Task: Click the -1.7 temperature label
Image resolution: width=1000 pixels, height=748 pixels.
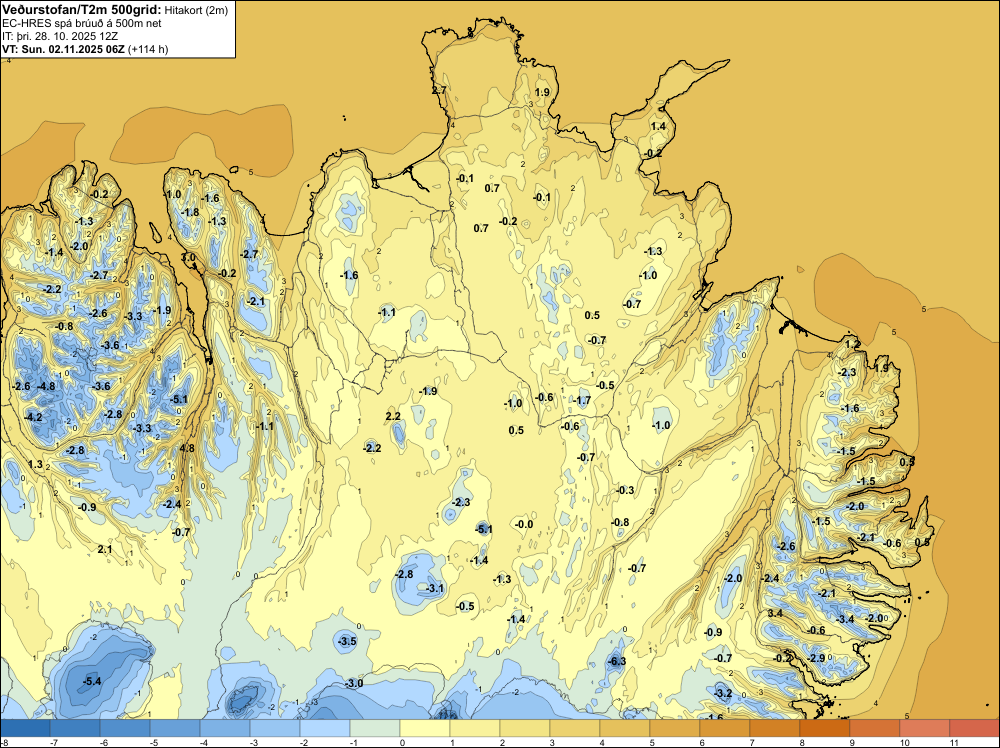Action: [x=582, y=400]
